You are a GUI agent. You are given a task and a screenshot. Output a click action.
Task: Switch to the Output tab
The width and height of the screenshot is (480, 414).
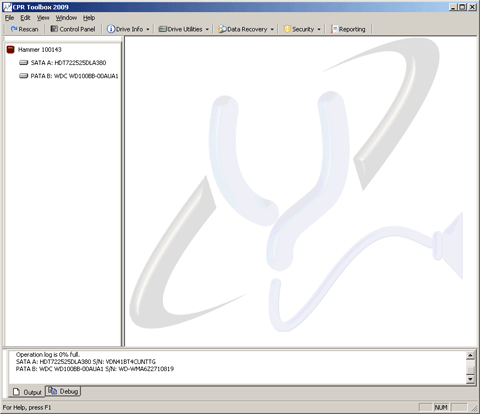(x=27, y=392)
